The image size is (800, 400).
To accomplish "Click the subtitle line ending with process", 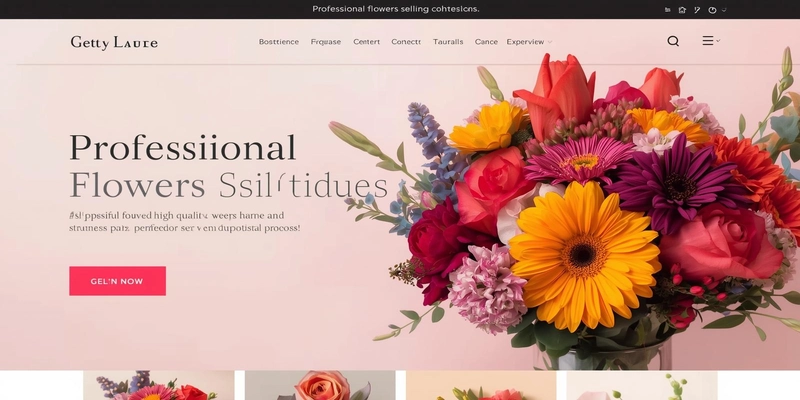I will click(x=184, y=228).
